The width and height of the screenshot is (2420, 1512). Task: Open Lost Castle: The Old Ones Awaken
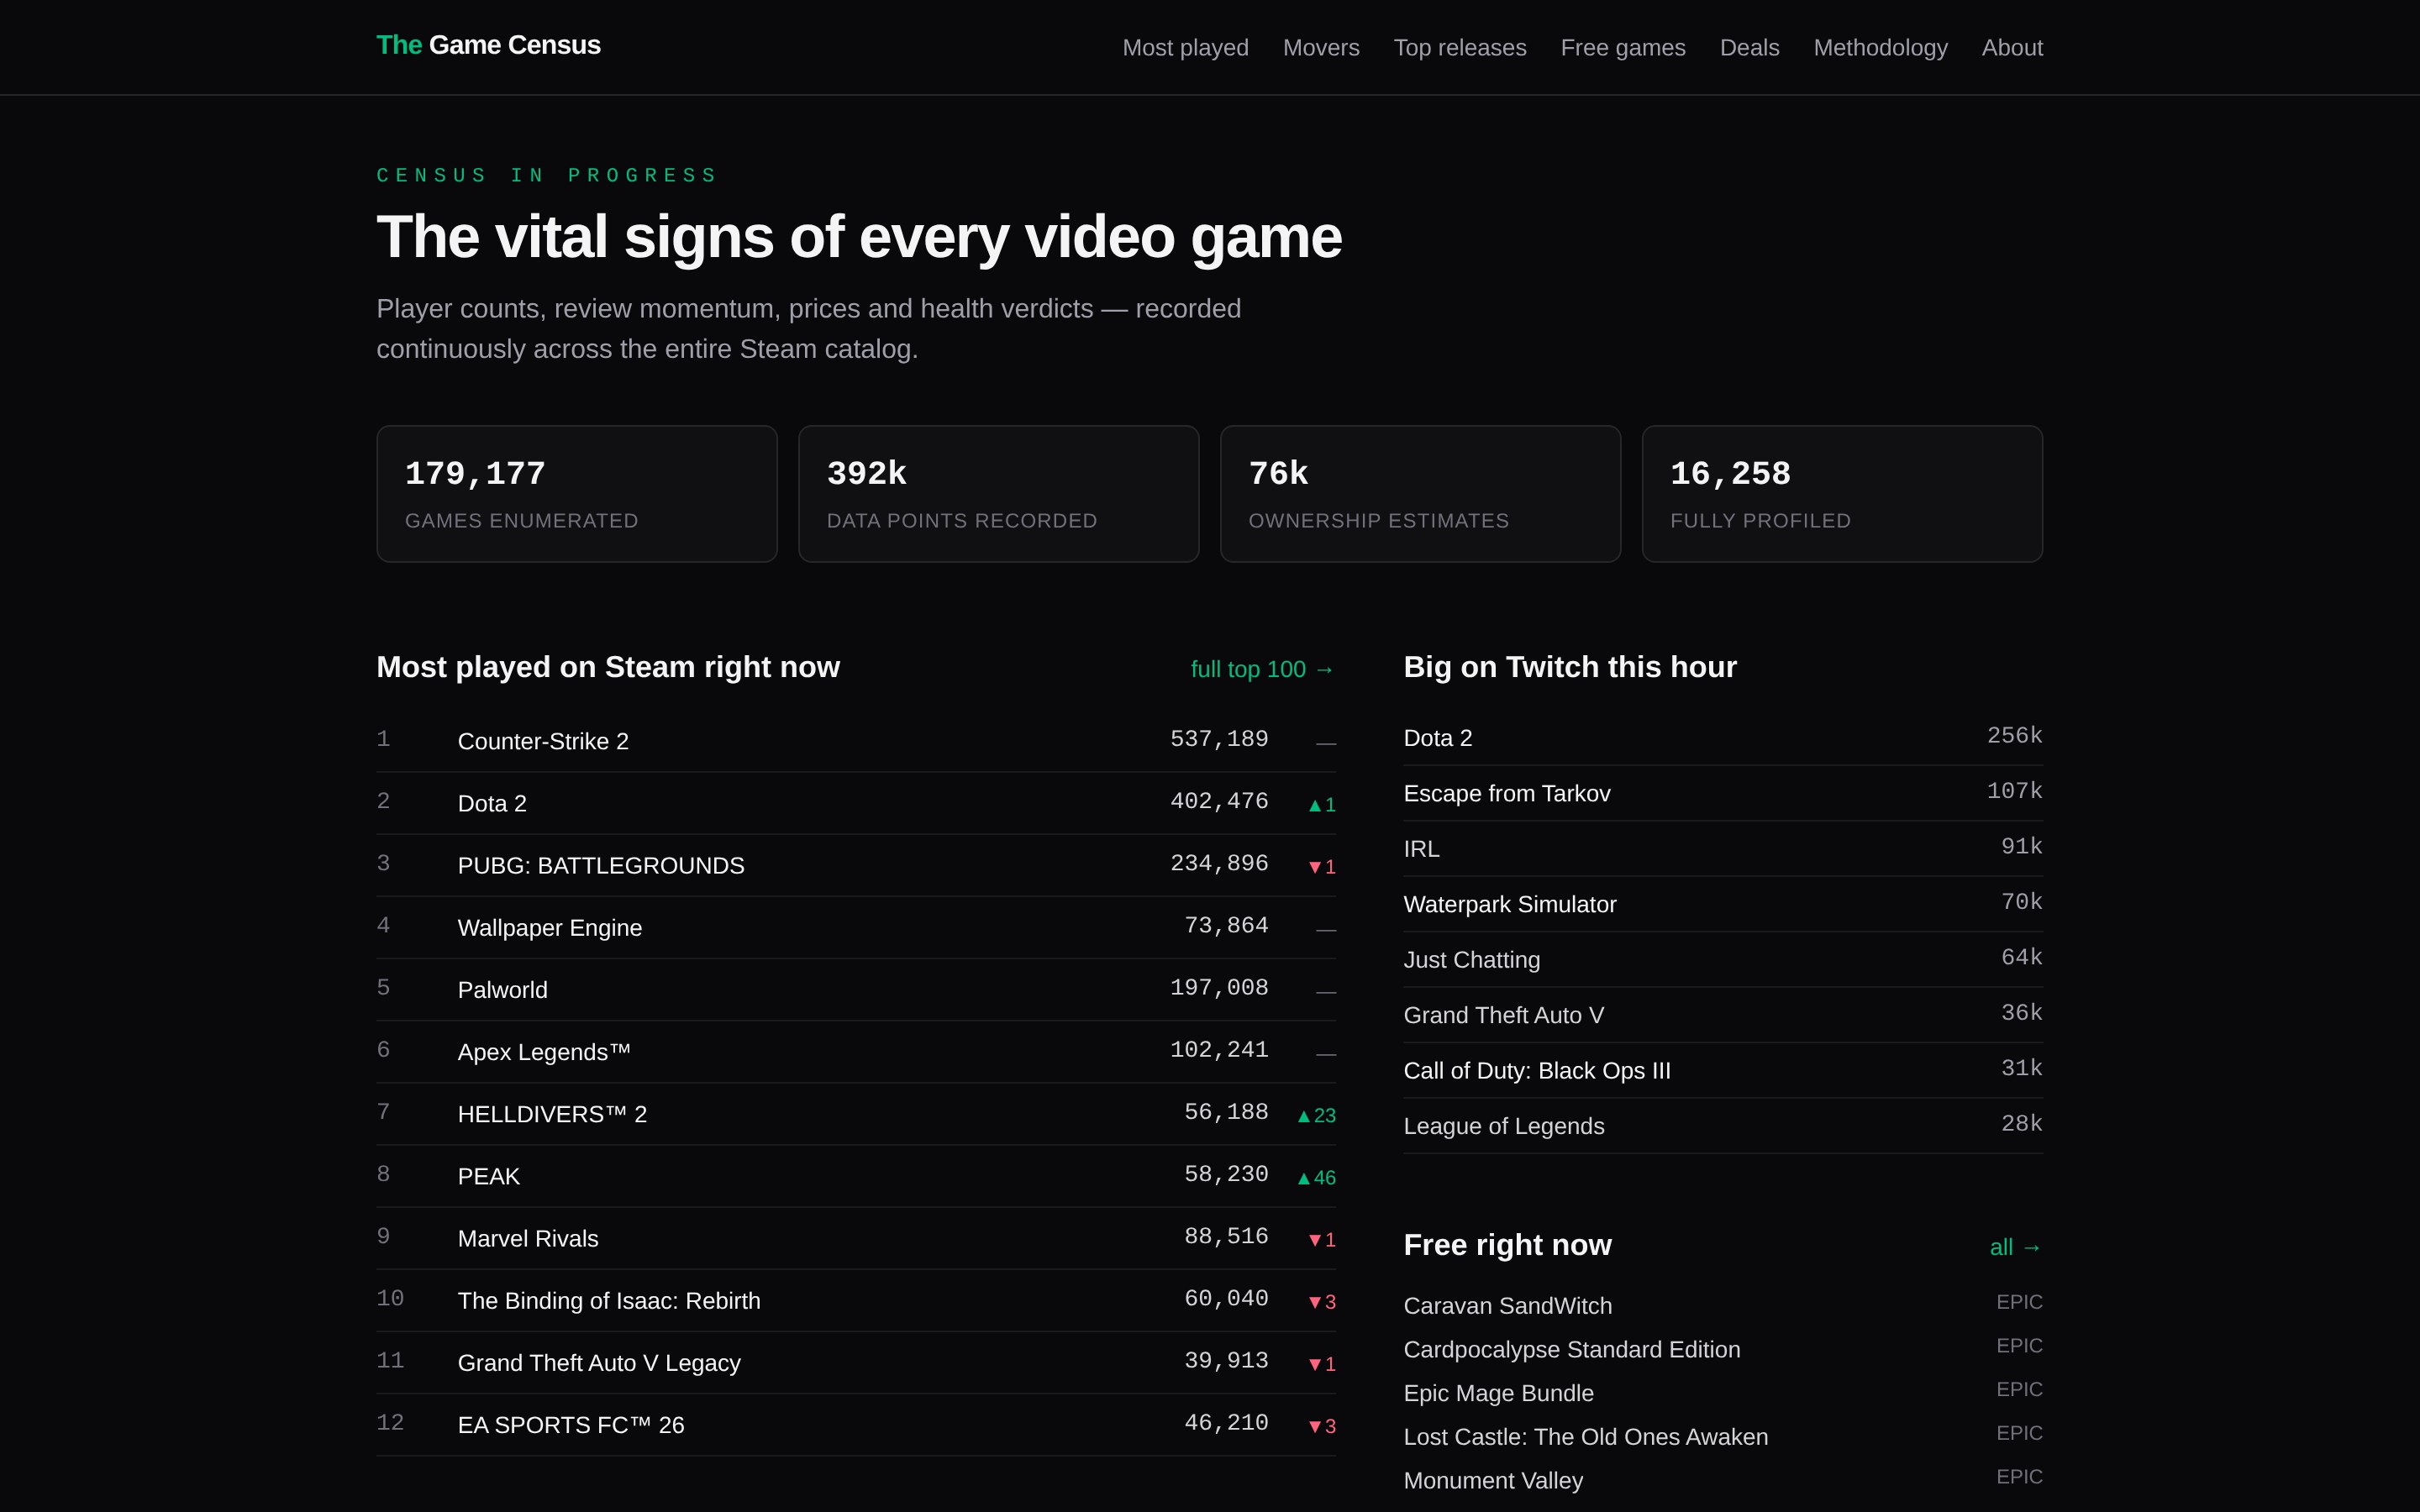pyautogui.click(x=1585, y=1437)
